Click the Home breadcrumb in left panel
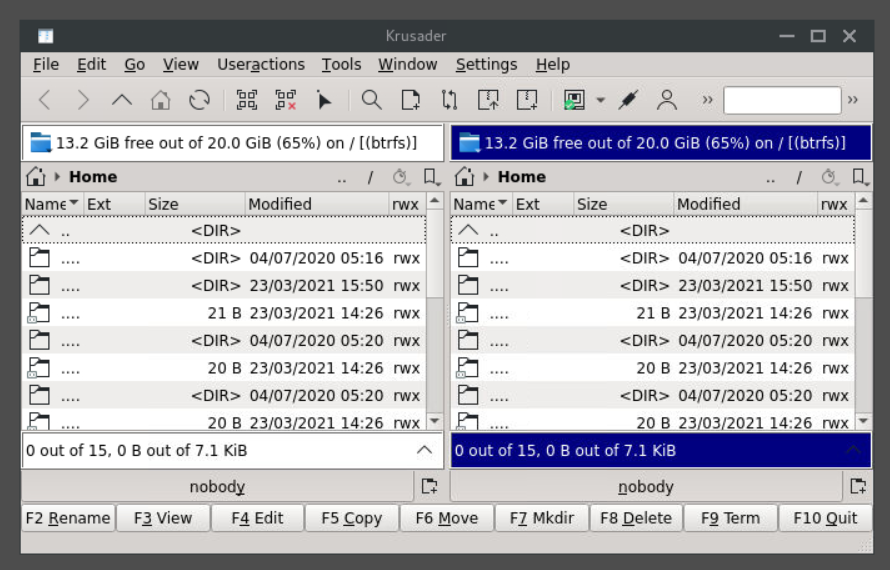This screenshot has height=570, width=890. click(x=93, y=177)
